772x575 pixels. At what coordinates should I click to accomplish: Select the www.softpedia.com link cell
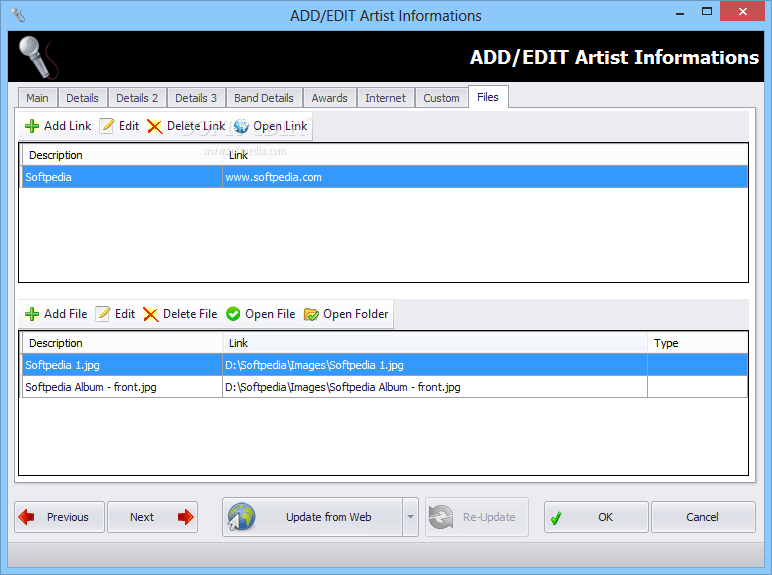point(485,177)
